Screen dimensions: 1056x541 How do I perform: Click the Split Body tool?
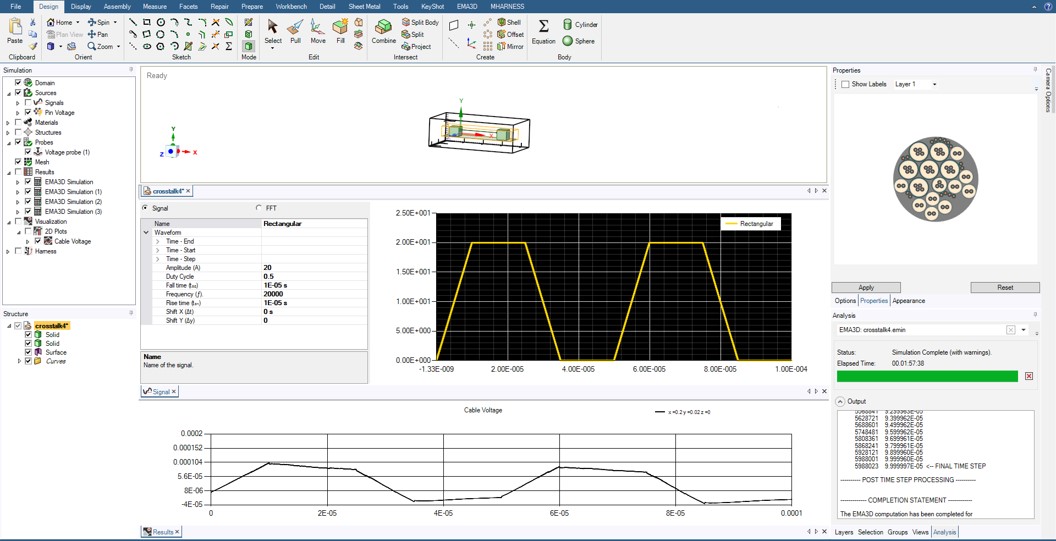coord(420,22)
